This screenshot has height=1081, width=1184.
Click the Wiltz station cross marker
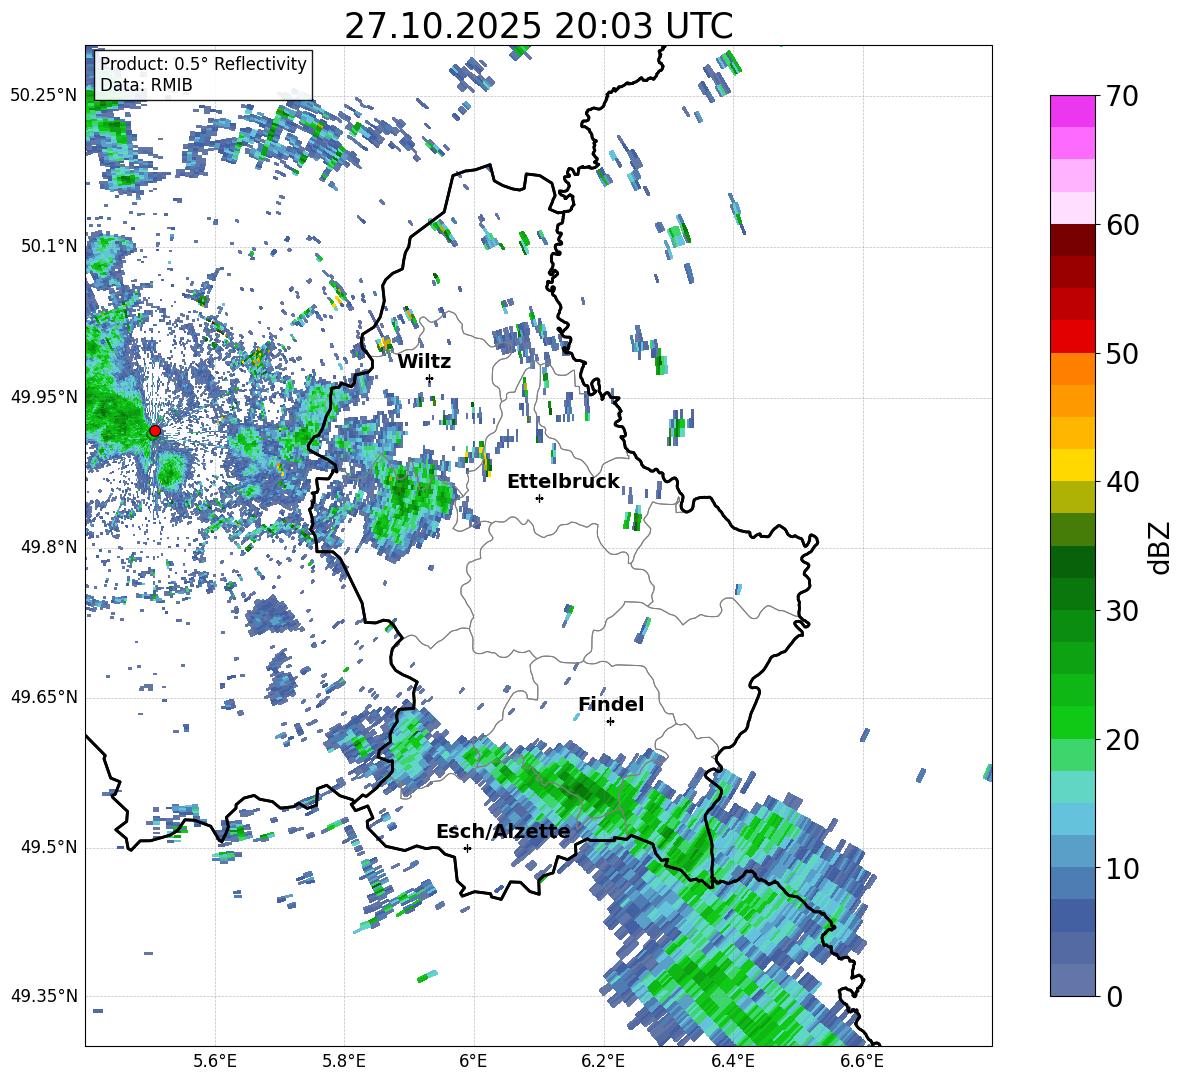[x=430, y=379]
